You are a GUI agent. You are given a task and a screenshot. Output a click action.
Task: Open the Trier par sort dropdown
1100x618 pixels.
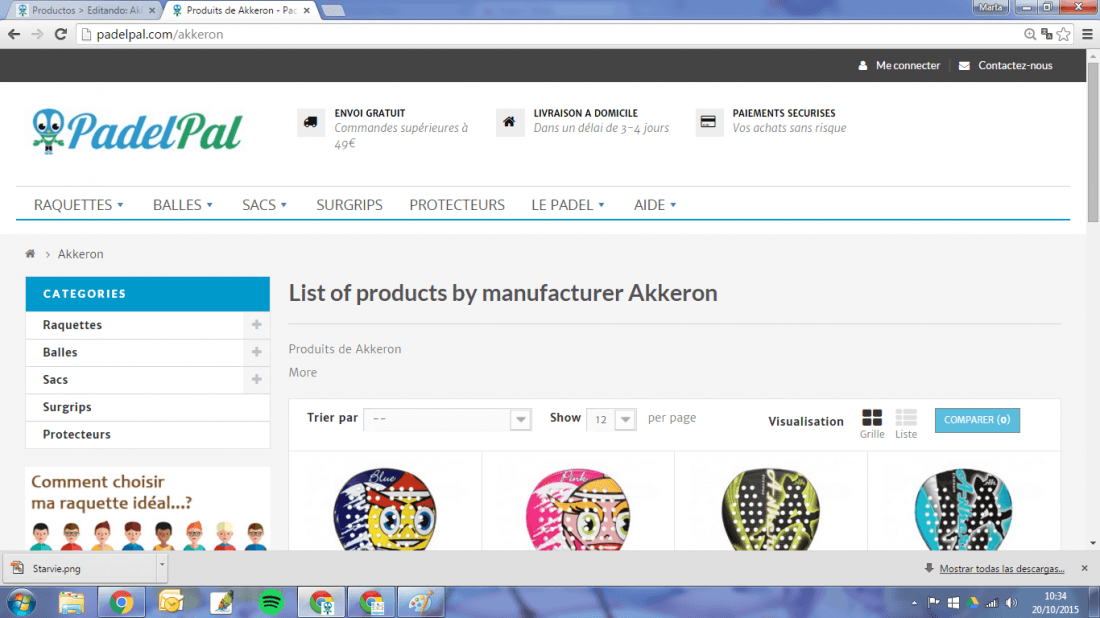point(448,419)
